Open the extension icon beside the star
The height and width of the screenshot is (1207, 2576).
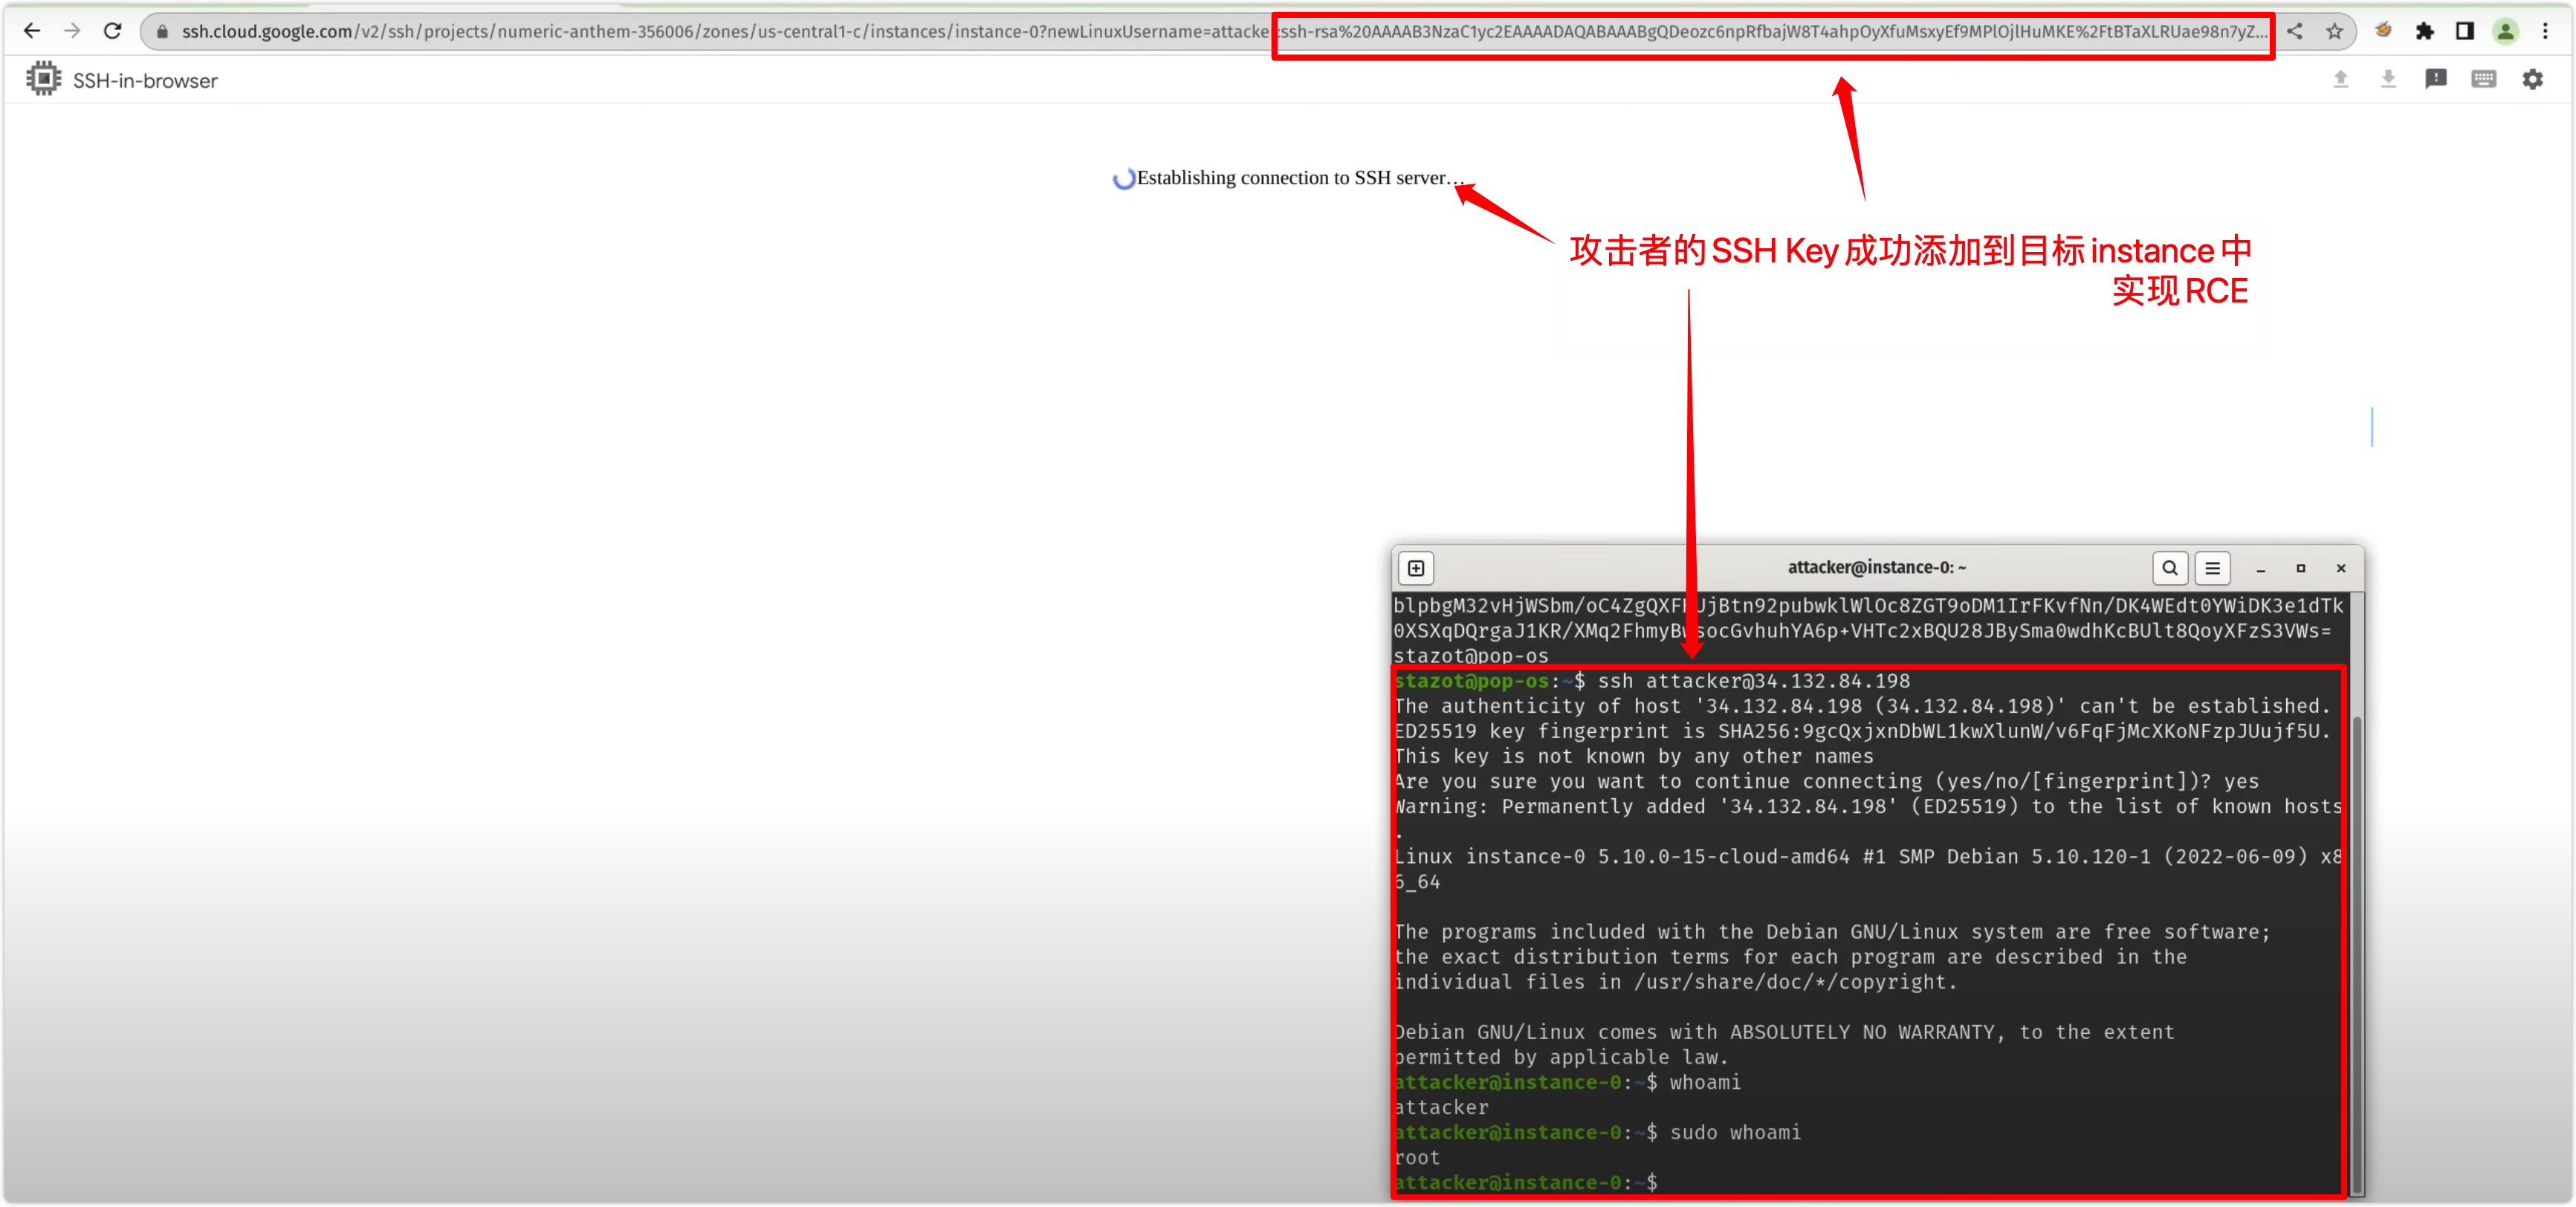2384,31
